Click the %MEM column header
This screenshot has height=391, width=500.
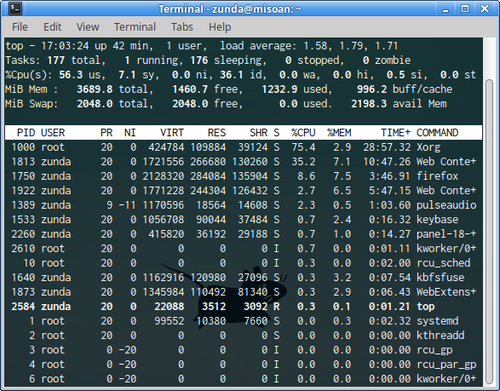tap(339, 133)
